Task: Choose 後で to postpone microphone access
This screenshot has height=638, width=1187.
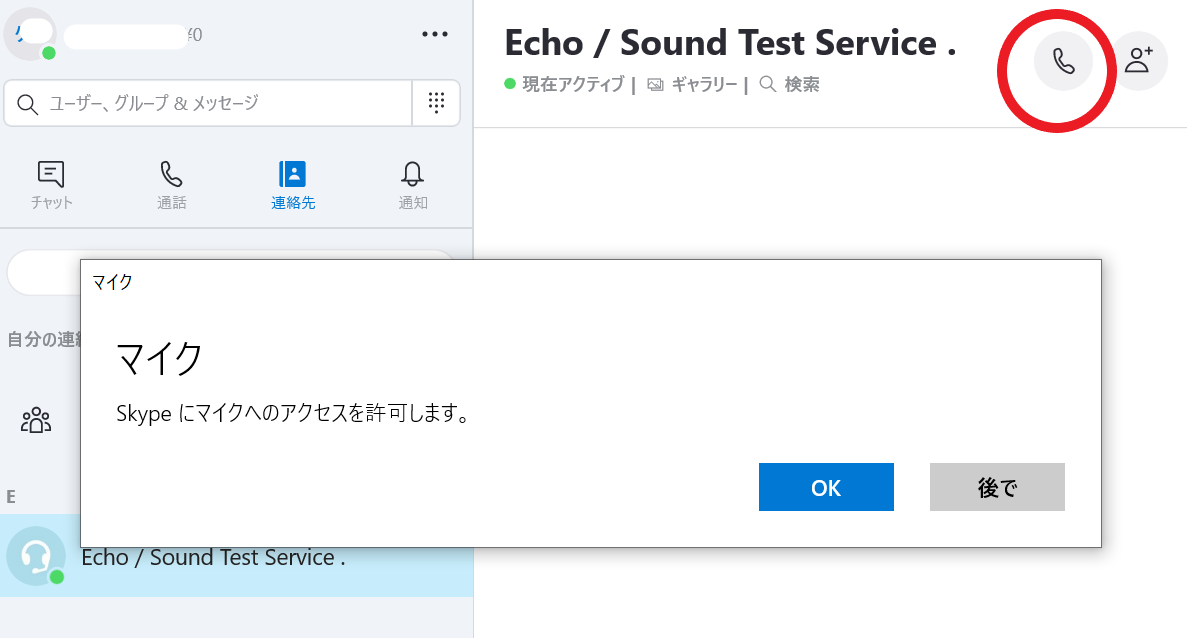Action: [997, 487]
